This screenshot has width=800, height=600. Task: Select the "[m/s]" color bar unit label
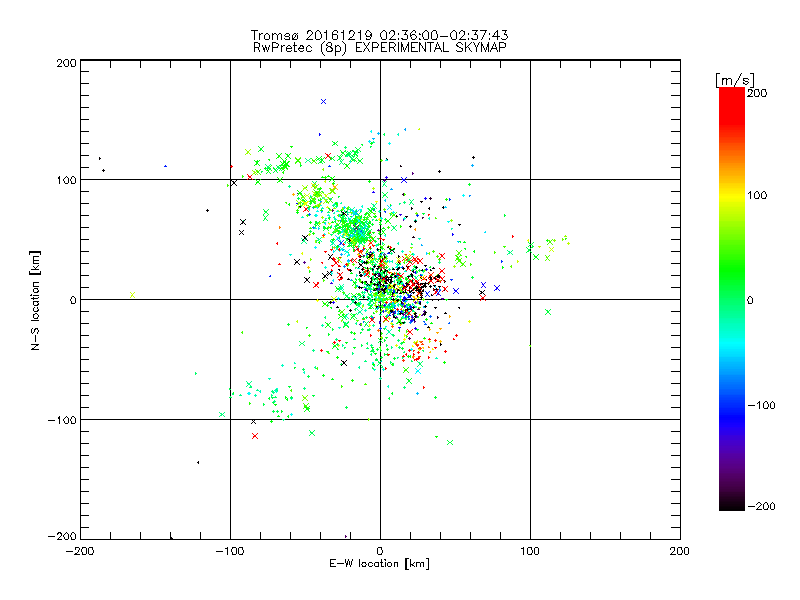735,80
